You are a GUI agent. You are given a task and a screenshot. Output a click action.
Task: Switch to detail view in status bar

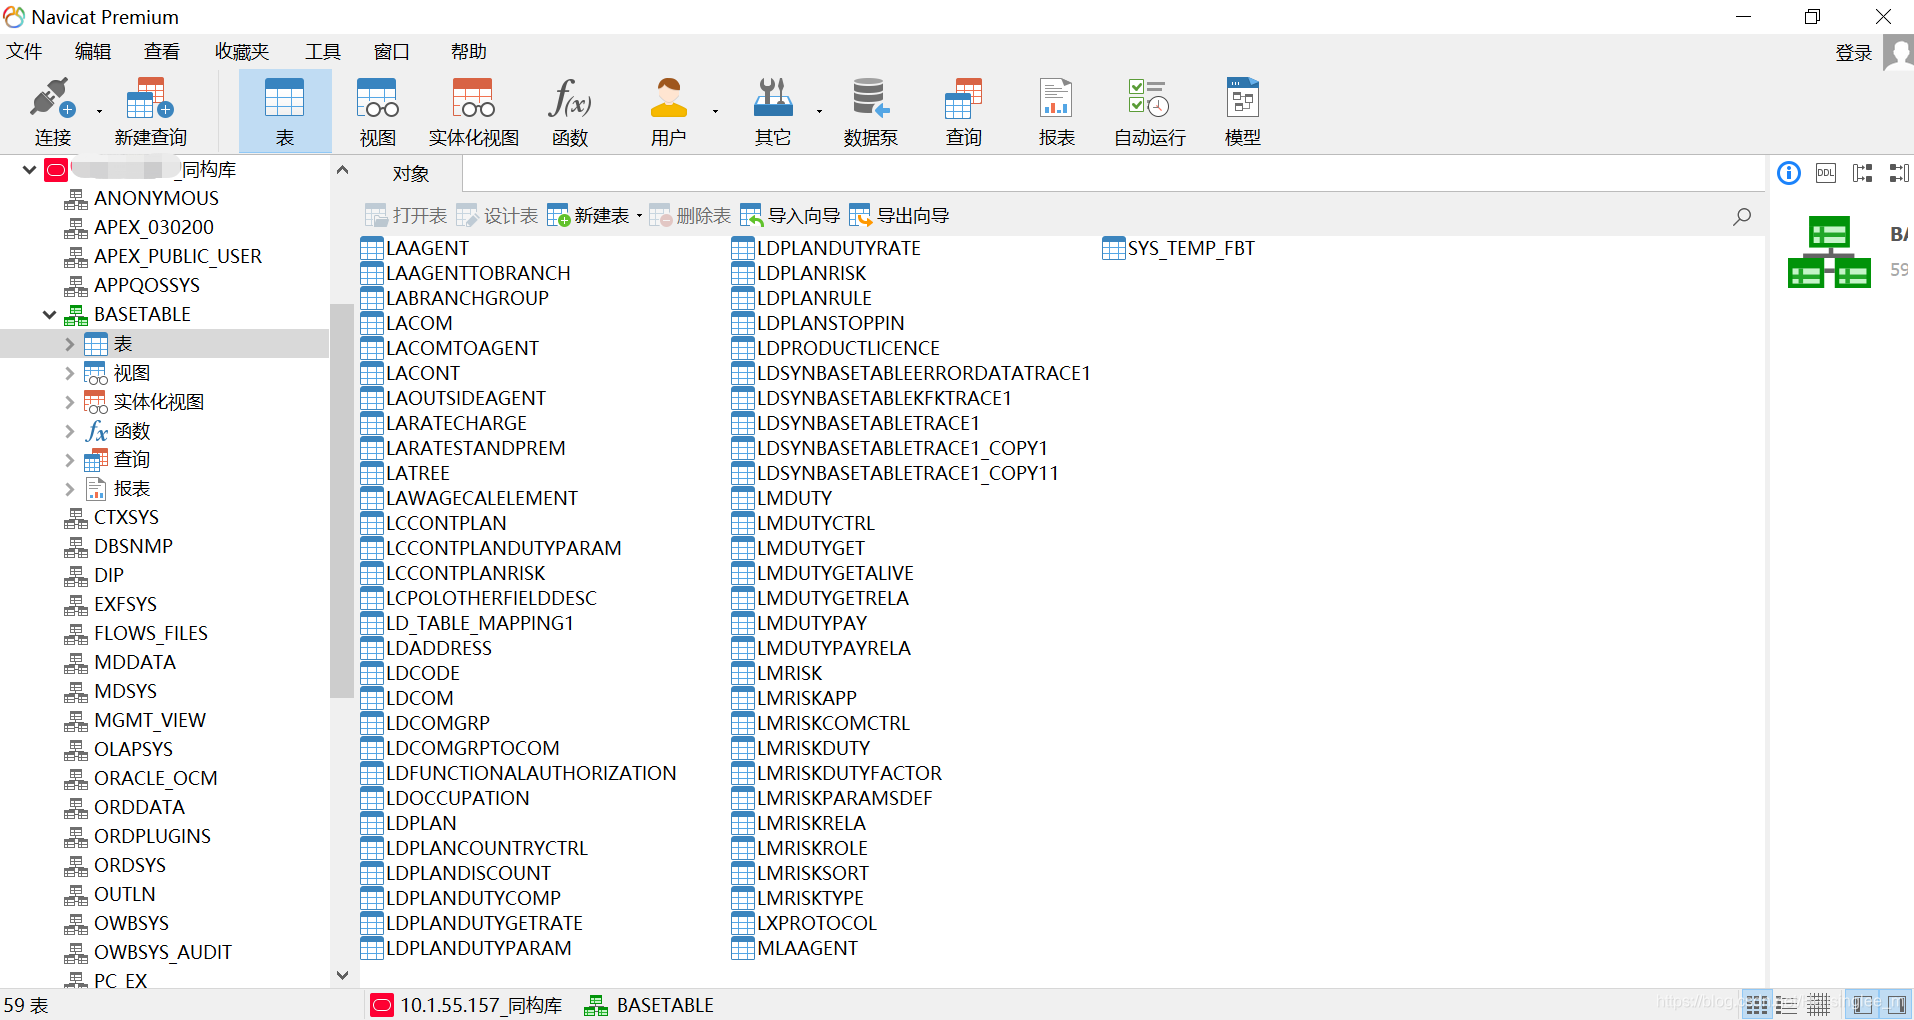(1788, 1005)
